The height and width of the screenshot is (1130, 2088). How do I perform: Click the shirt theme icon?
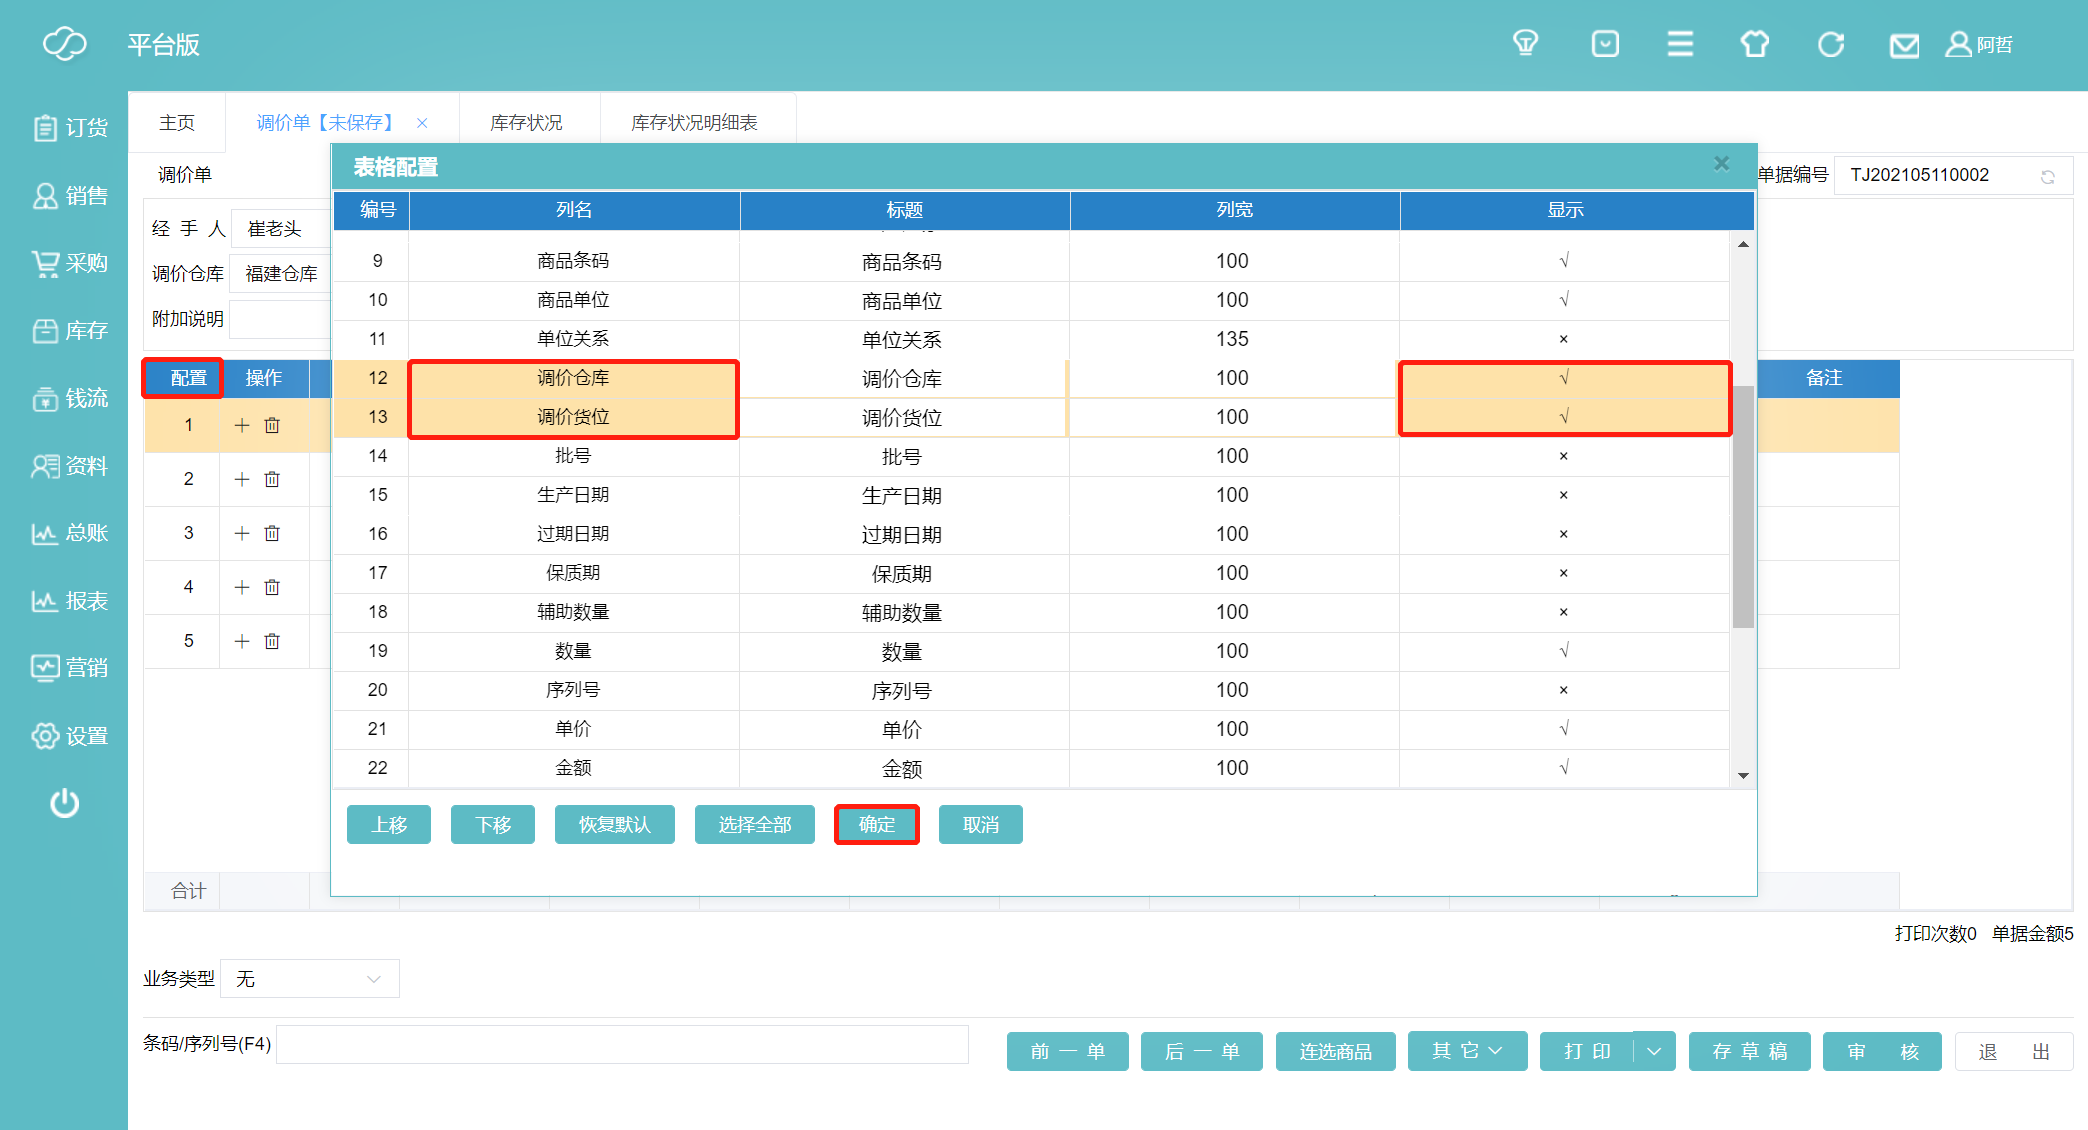(x=1755, y=44)
